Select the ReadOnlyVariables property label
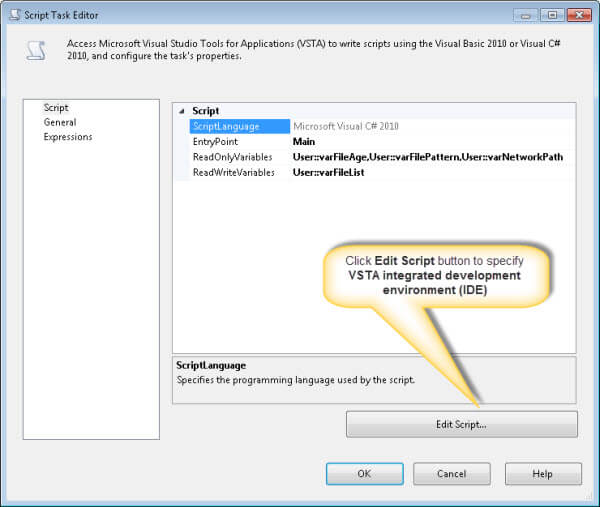Viewport: 600px width, 507px height. [x=232, y=157]
